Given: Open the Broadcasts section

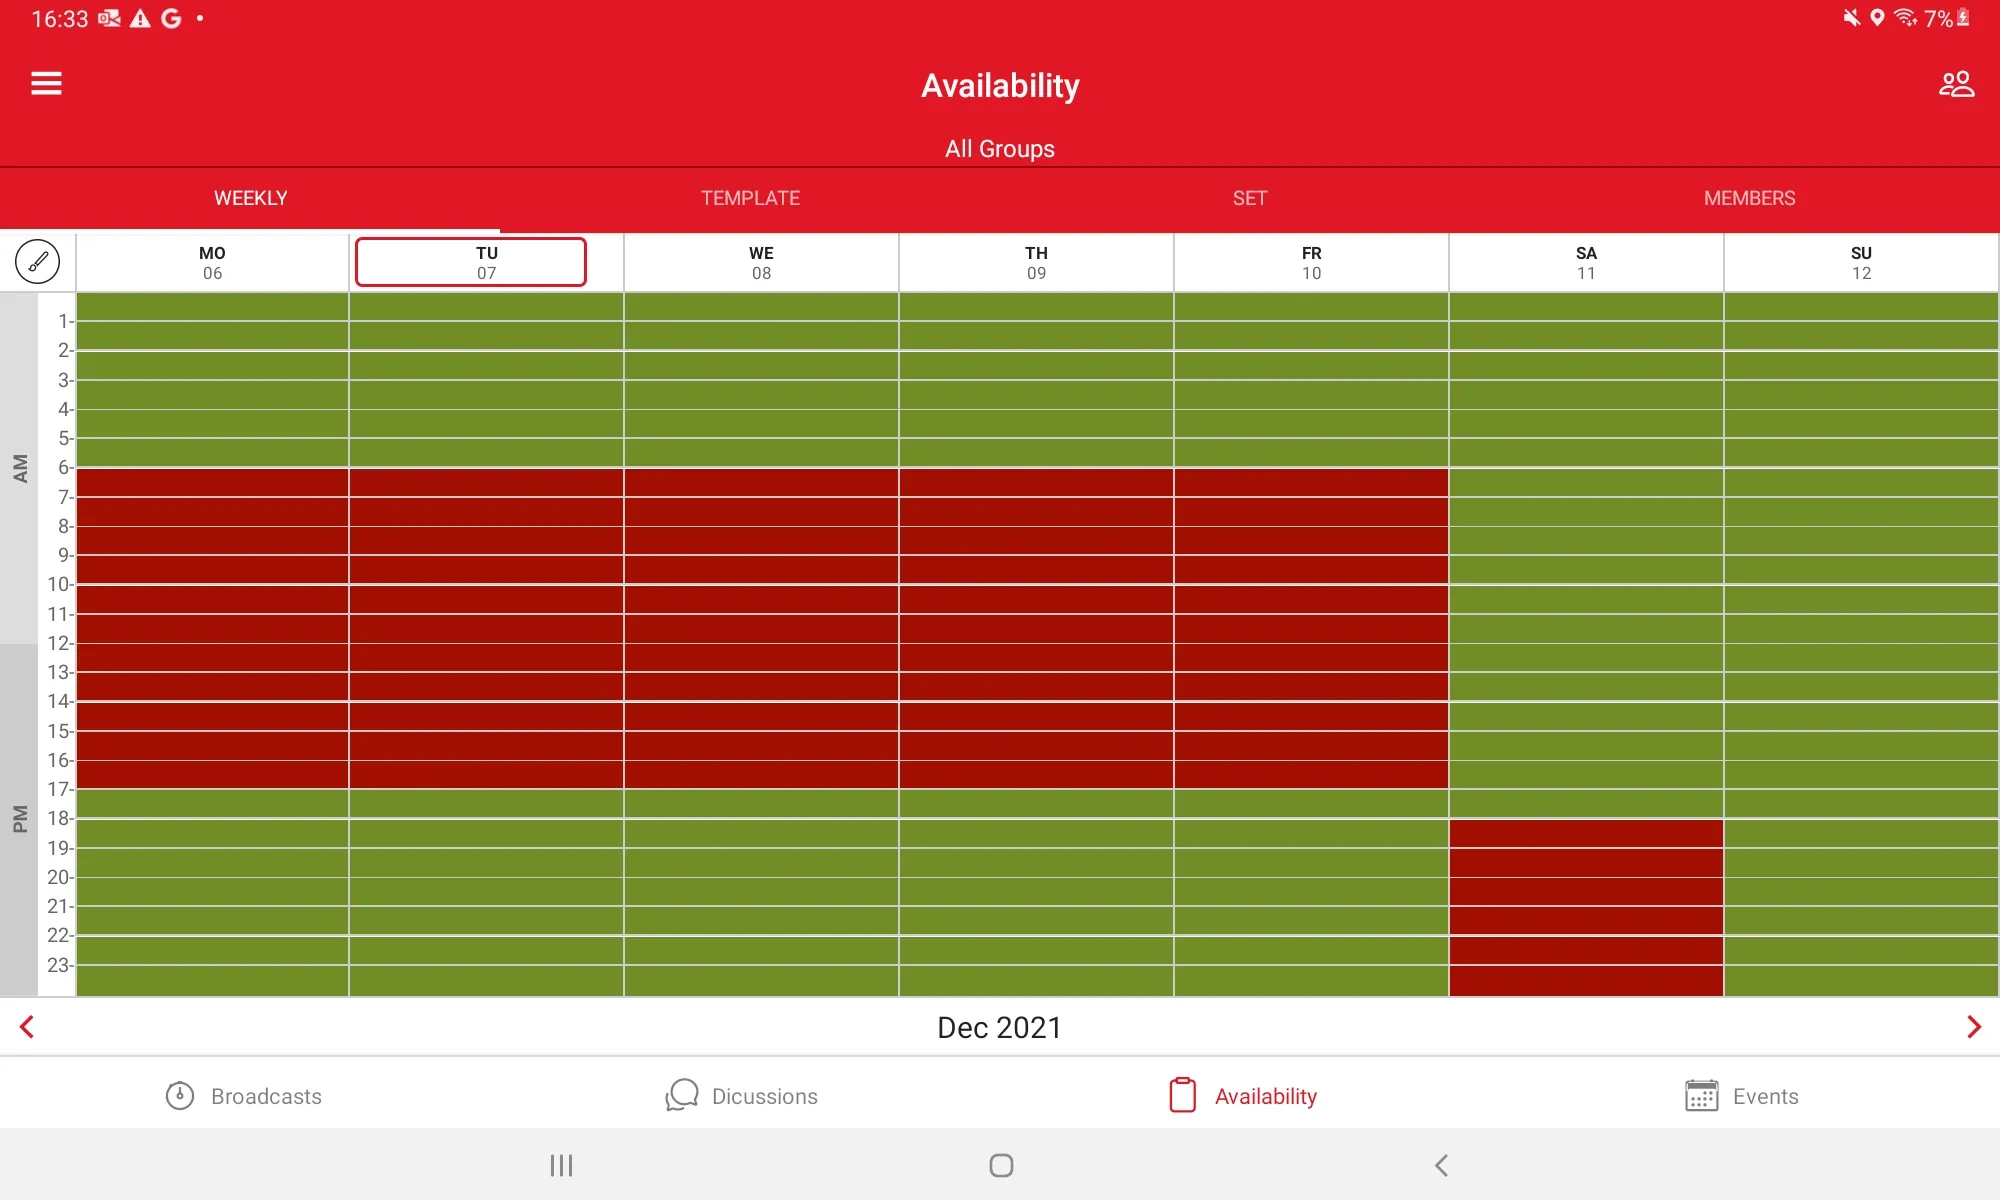Looking at the screenshot, I should click(x=244, y=1096).
